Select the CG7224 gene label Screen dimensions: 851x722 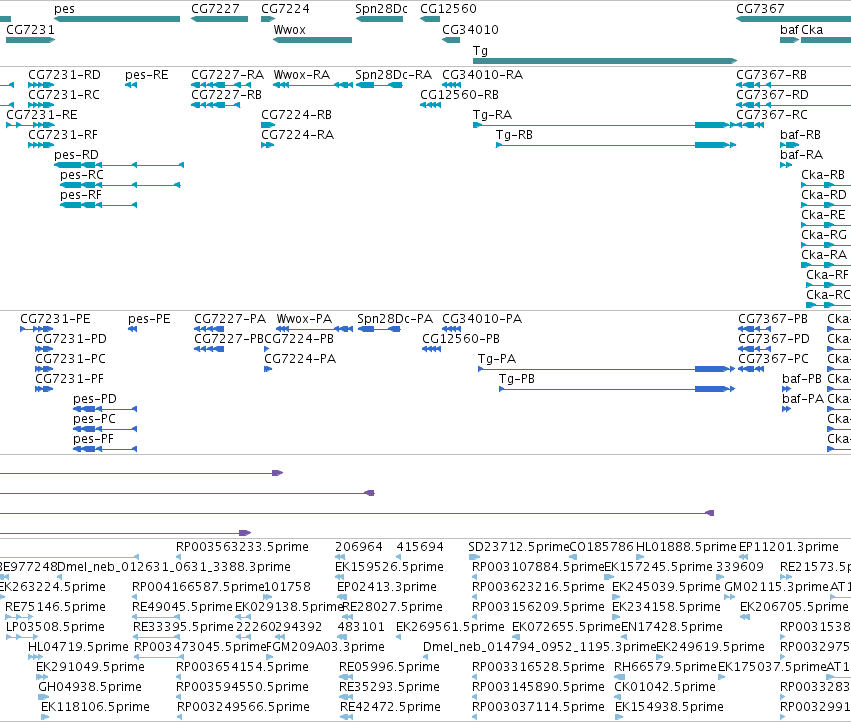(285, 9)
